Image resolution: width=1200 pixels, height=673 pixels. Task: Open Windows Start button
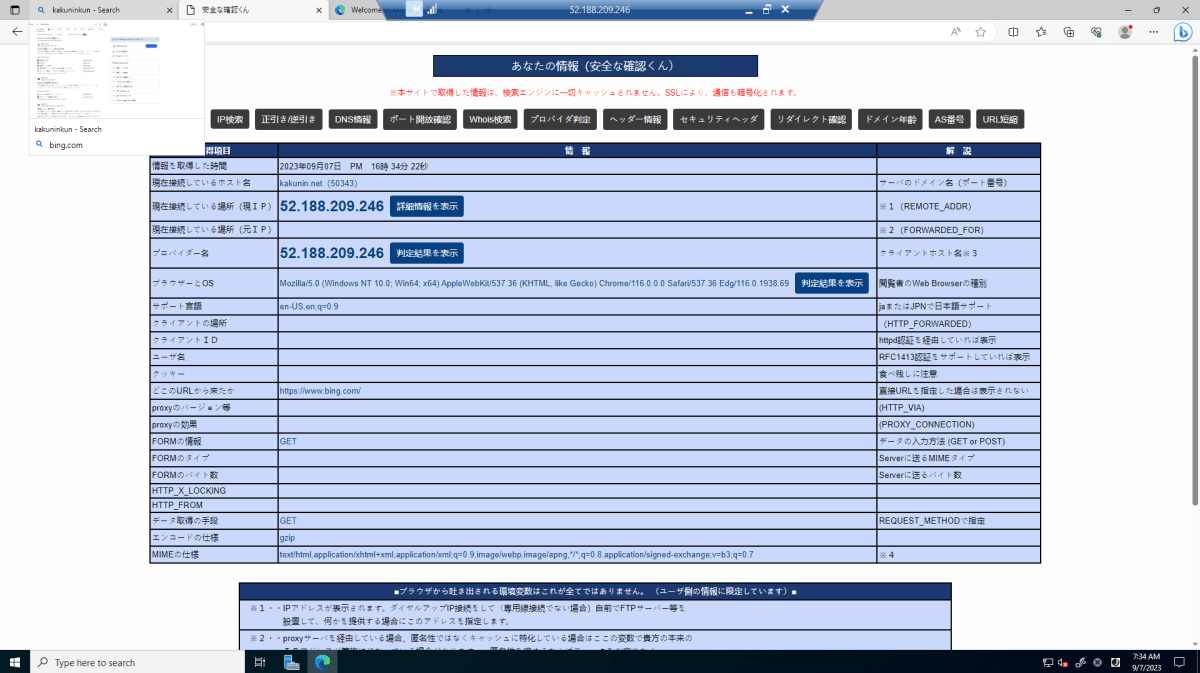pyautogui.click(x=15, y=662)
